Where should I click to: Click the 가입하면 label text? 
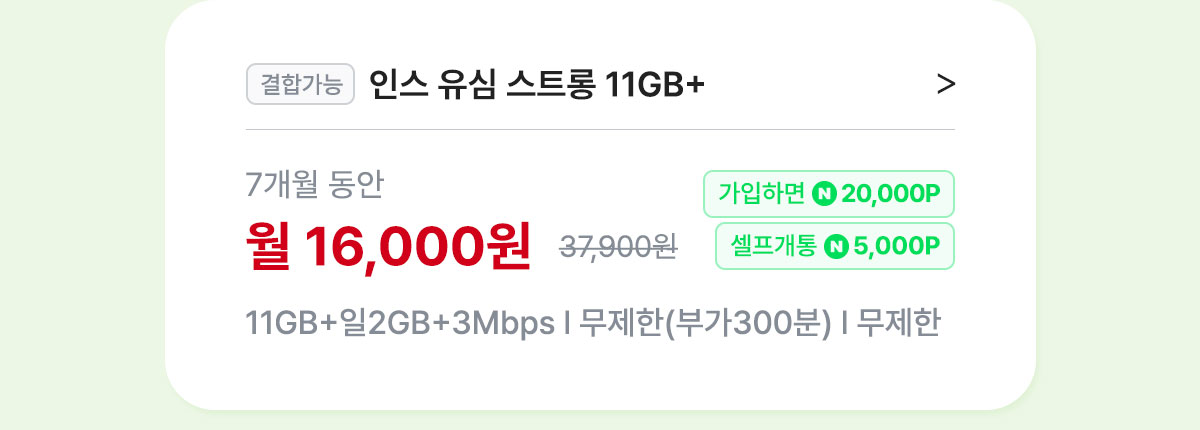(x=762, y=194)
